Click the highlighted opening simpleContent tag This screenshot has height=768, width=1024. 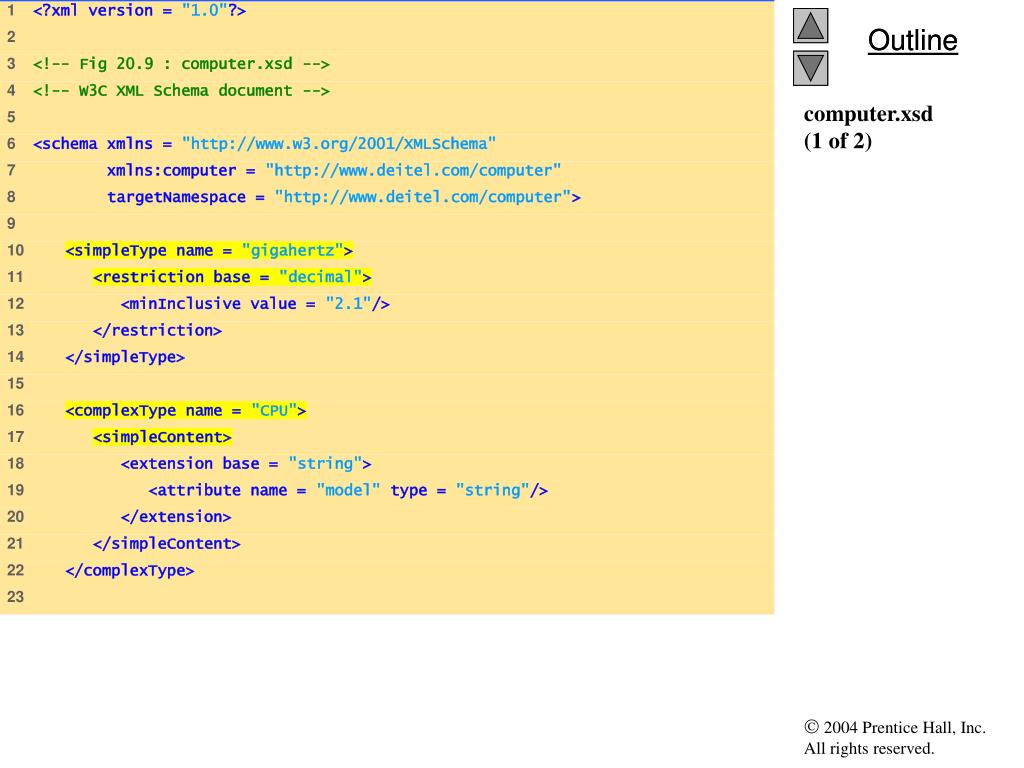click(x=162, y=437)
